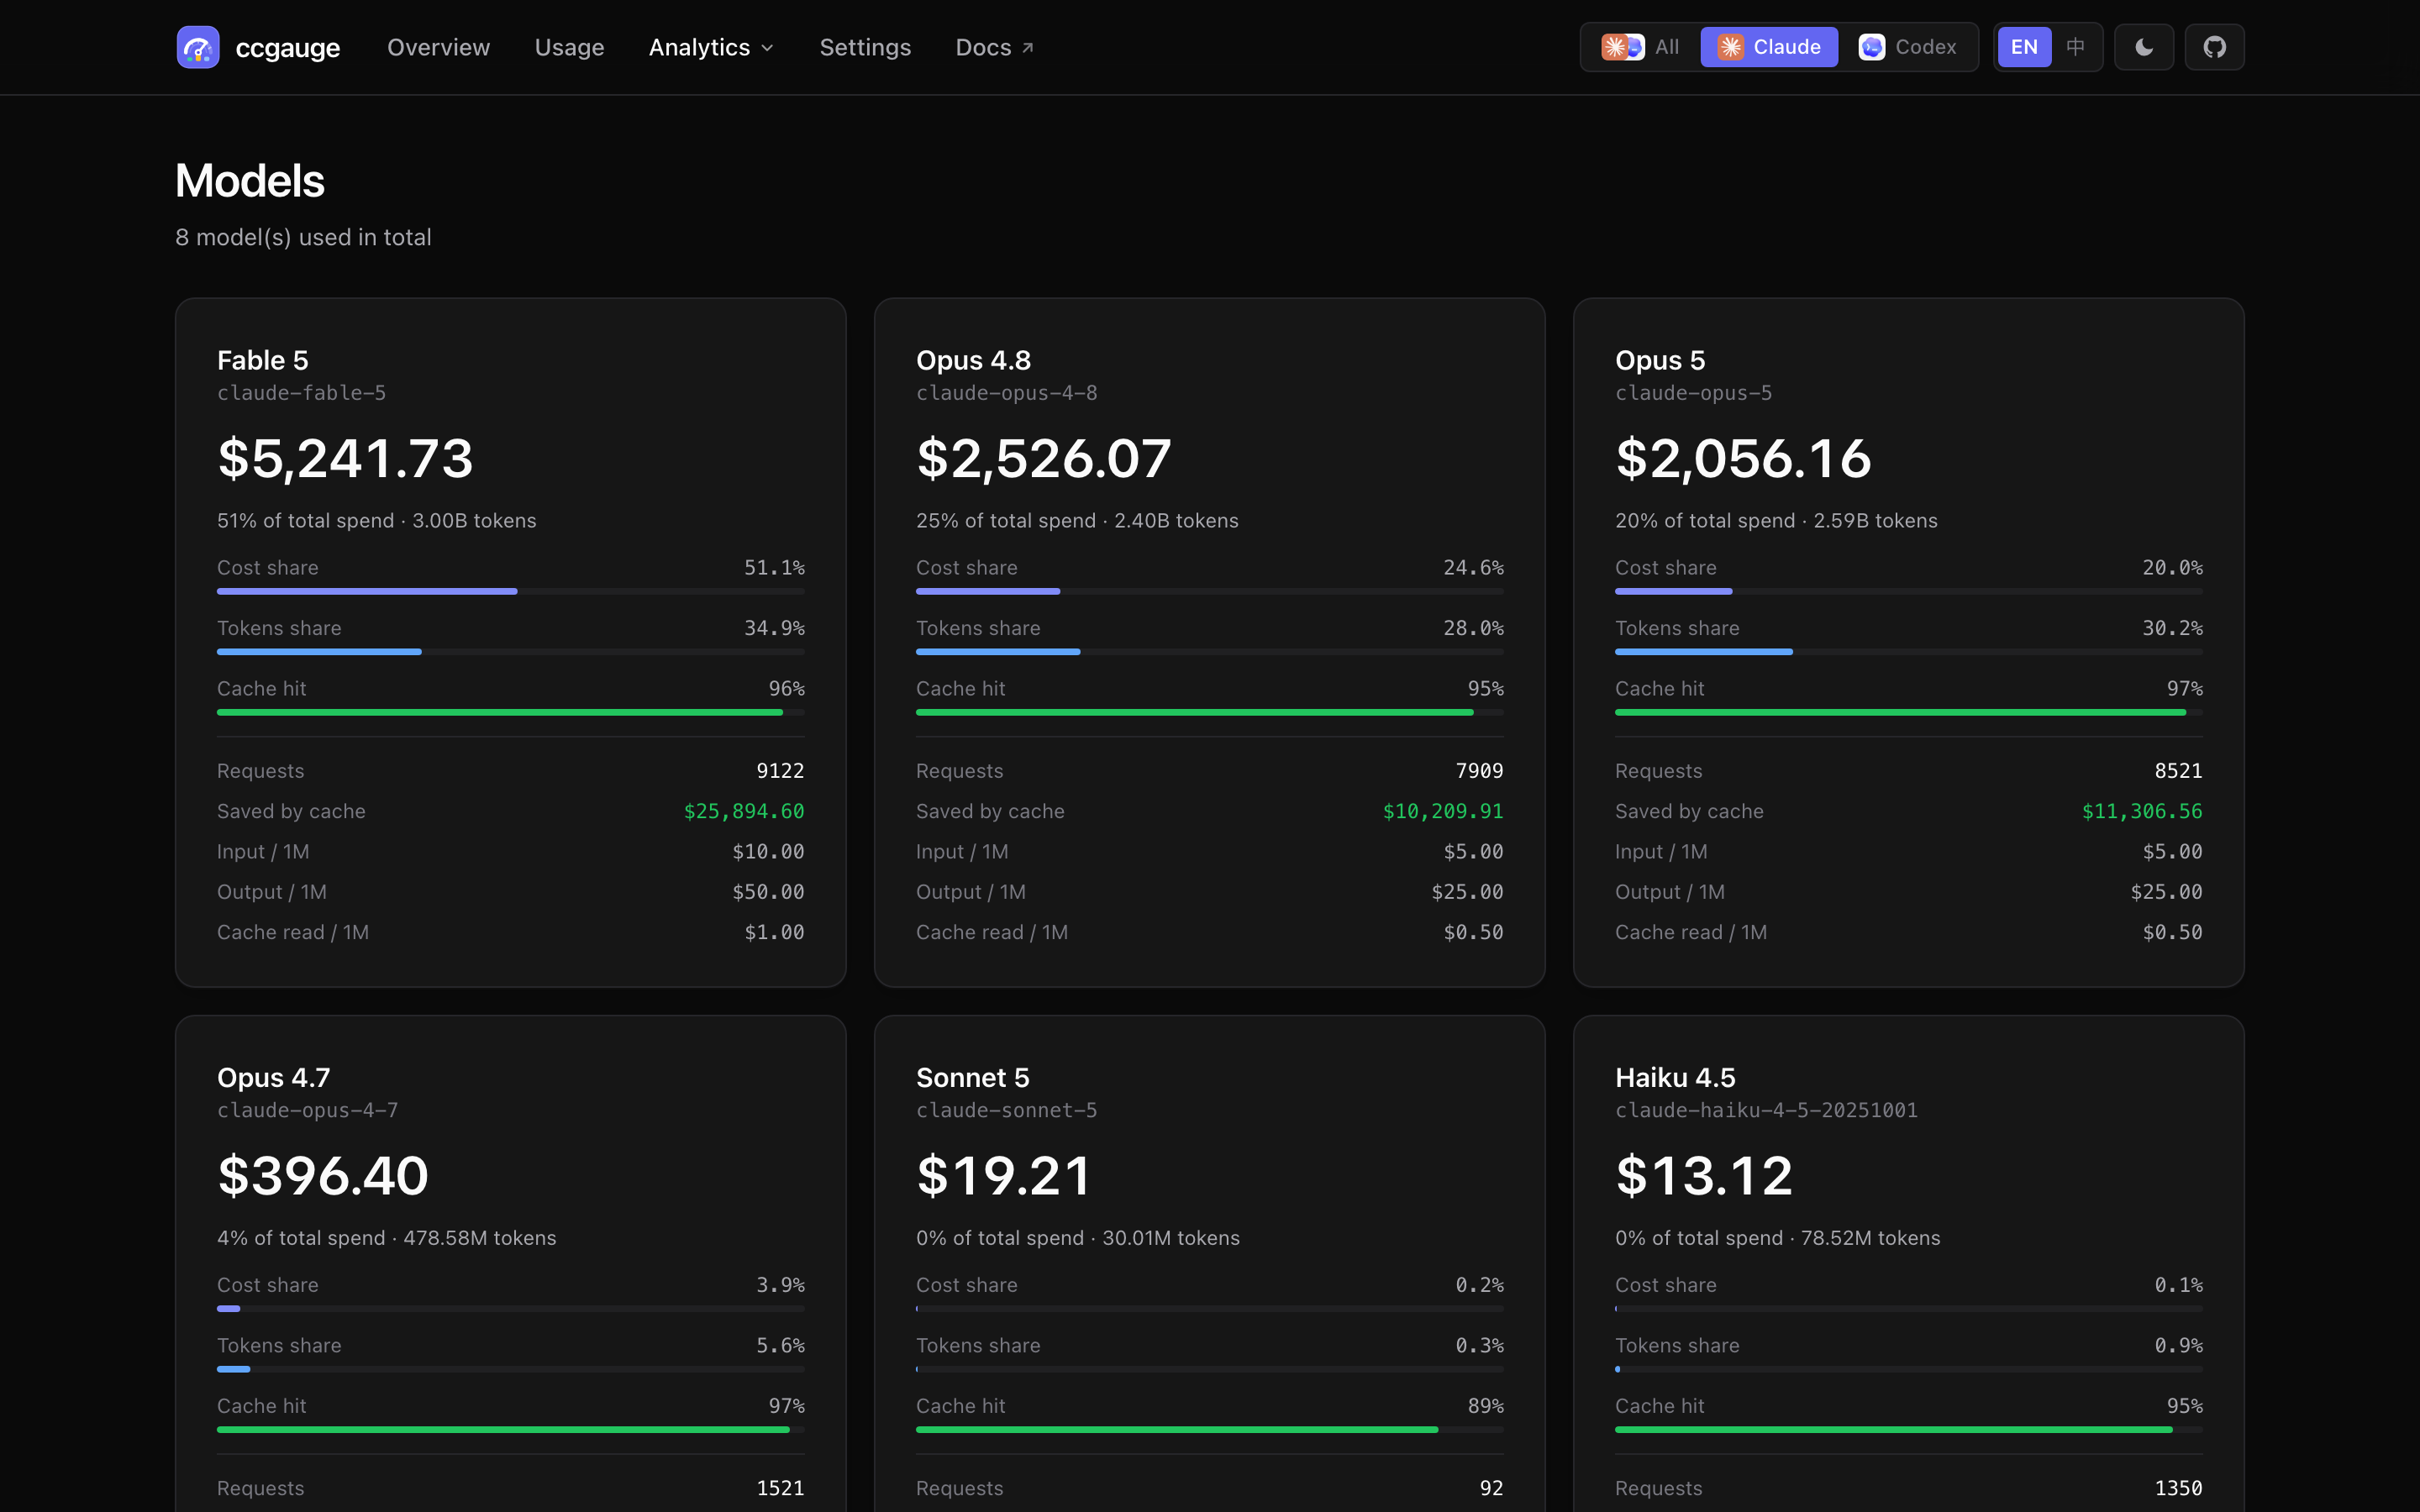This screenshot has height=1512, width=2420.
Task: Select EN language option
Action: (2024, 47)
